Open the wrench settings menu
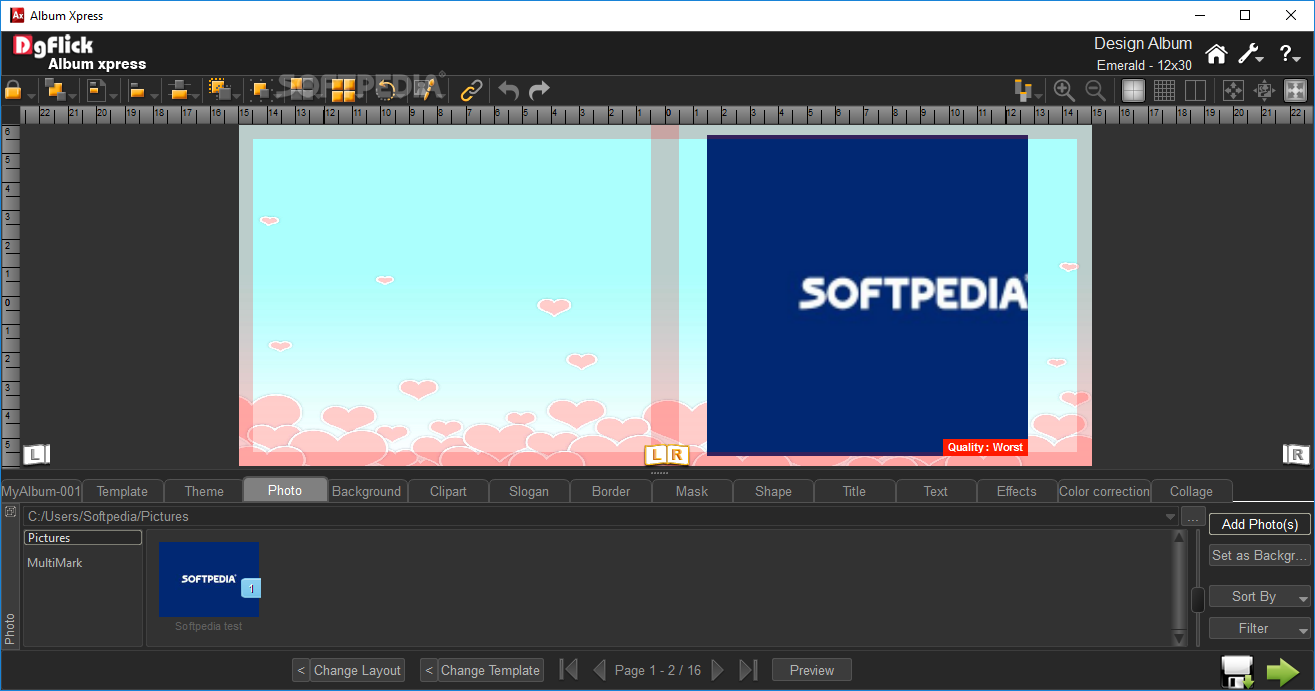Viewport: 1315px width, 691px height. tap(1250, 54)
